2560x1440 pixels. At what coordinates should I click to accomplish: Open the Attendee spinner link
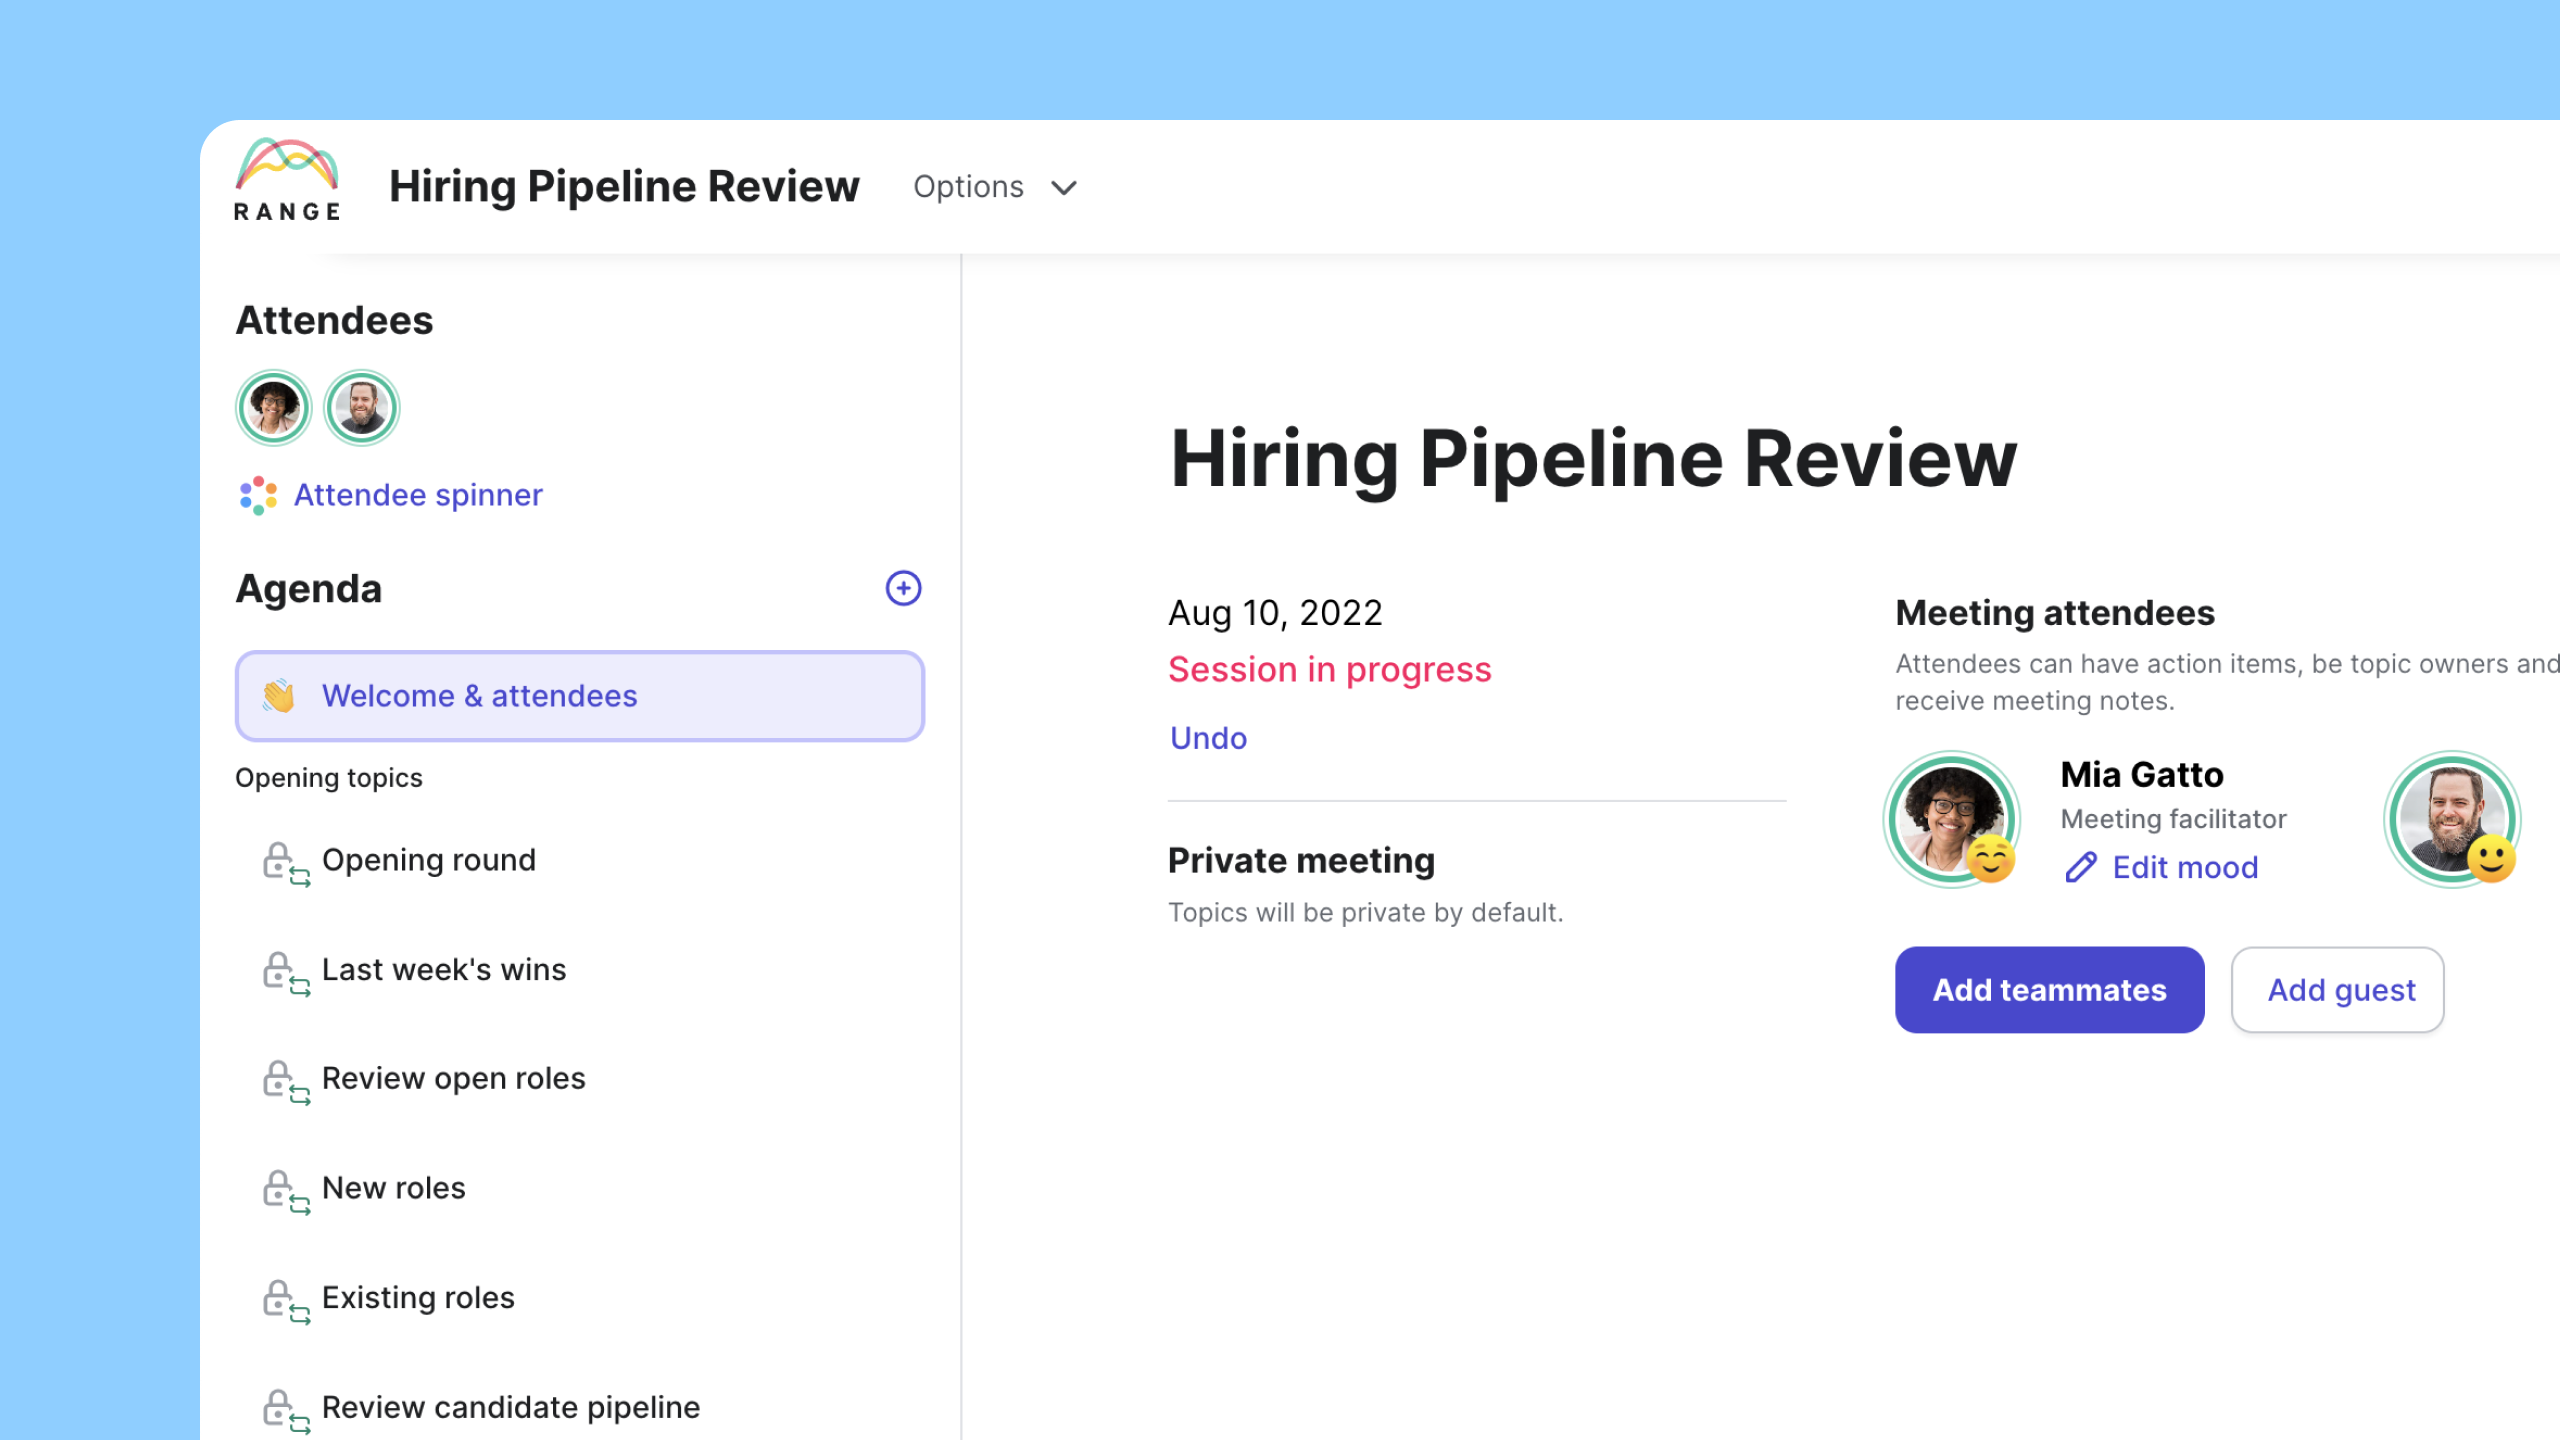point(418,495)
